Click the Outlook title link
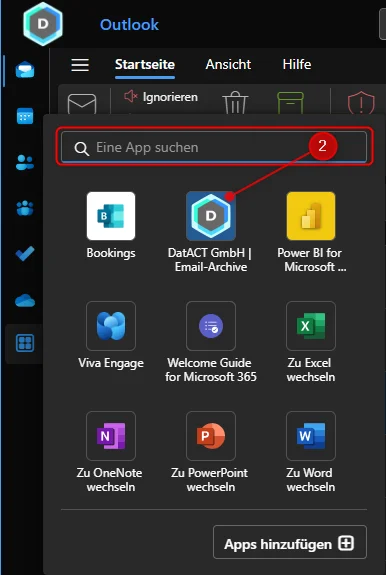 point(129,25)
